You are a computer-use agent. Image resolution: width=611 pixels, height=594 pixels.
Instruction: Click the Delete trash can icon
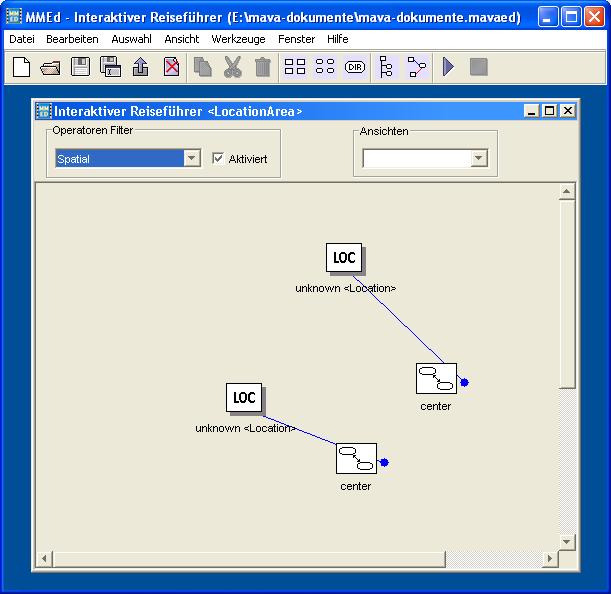[x=263, y=67]
